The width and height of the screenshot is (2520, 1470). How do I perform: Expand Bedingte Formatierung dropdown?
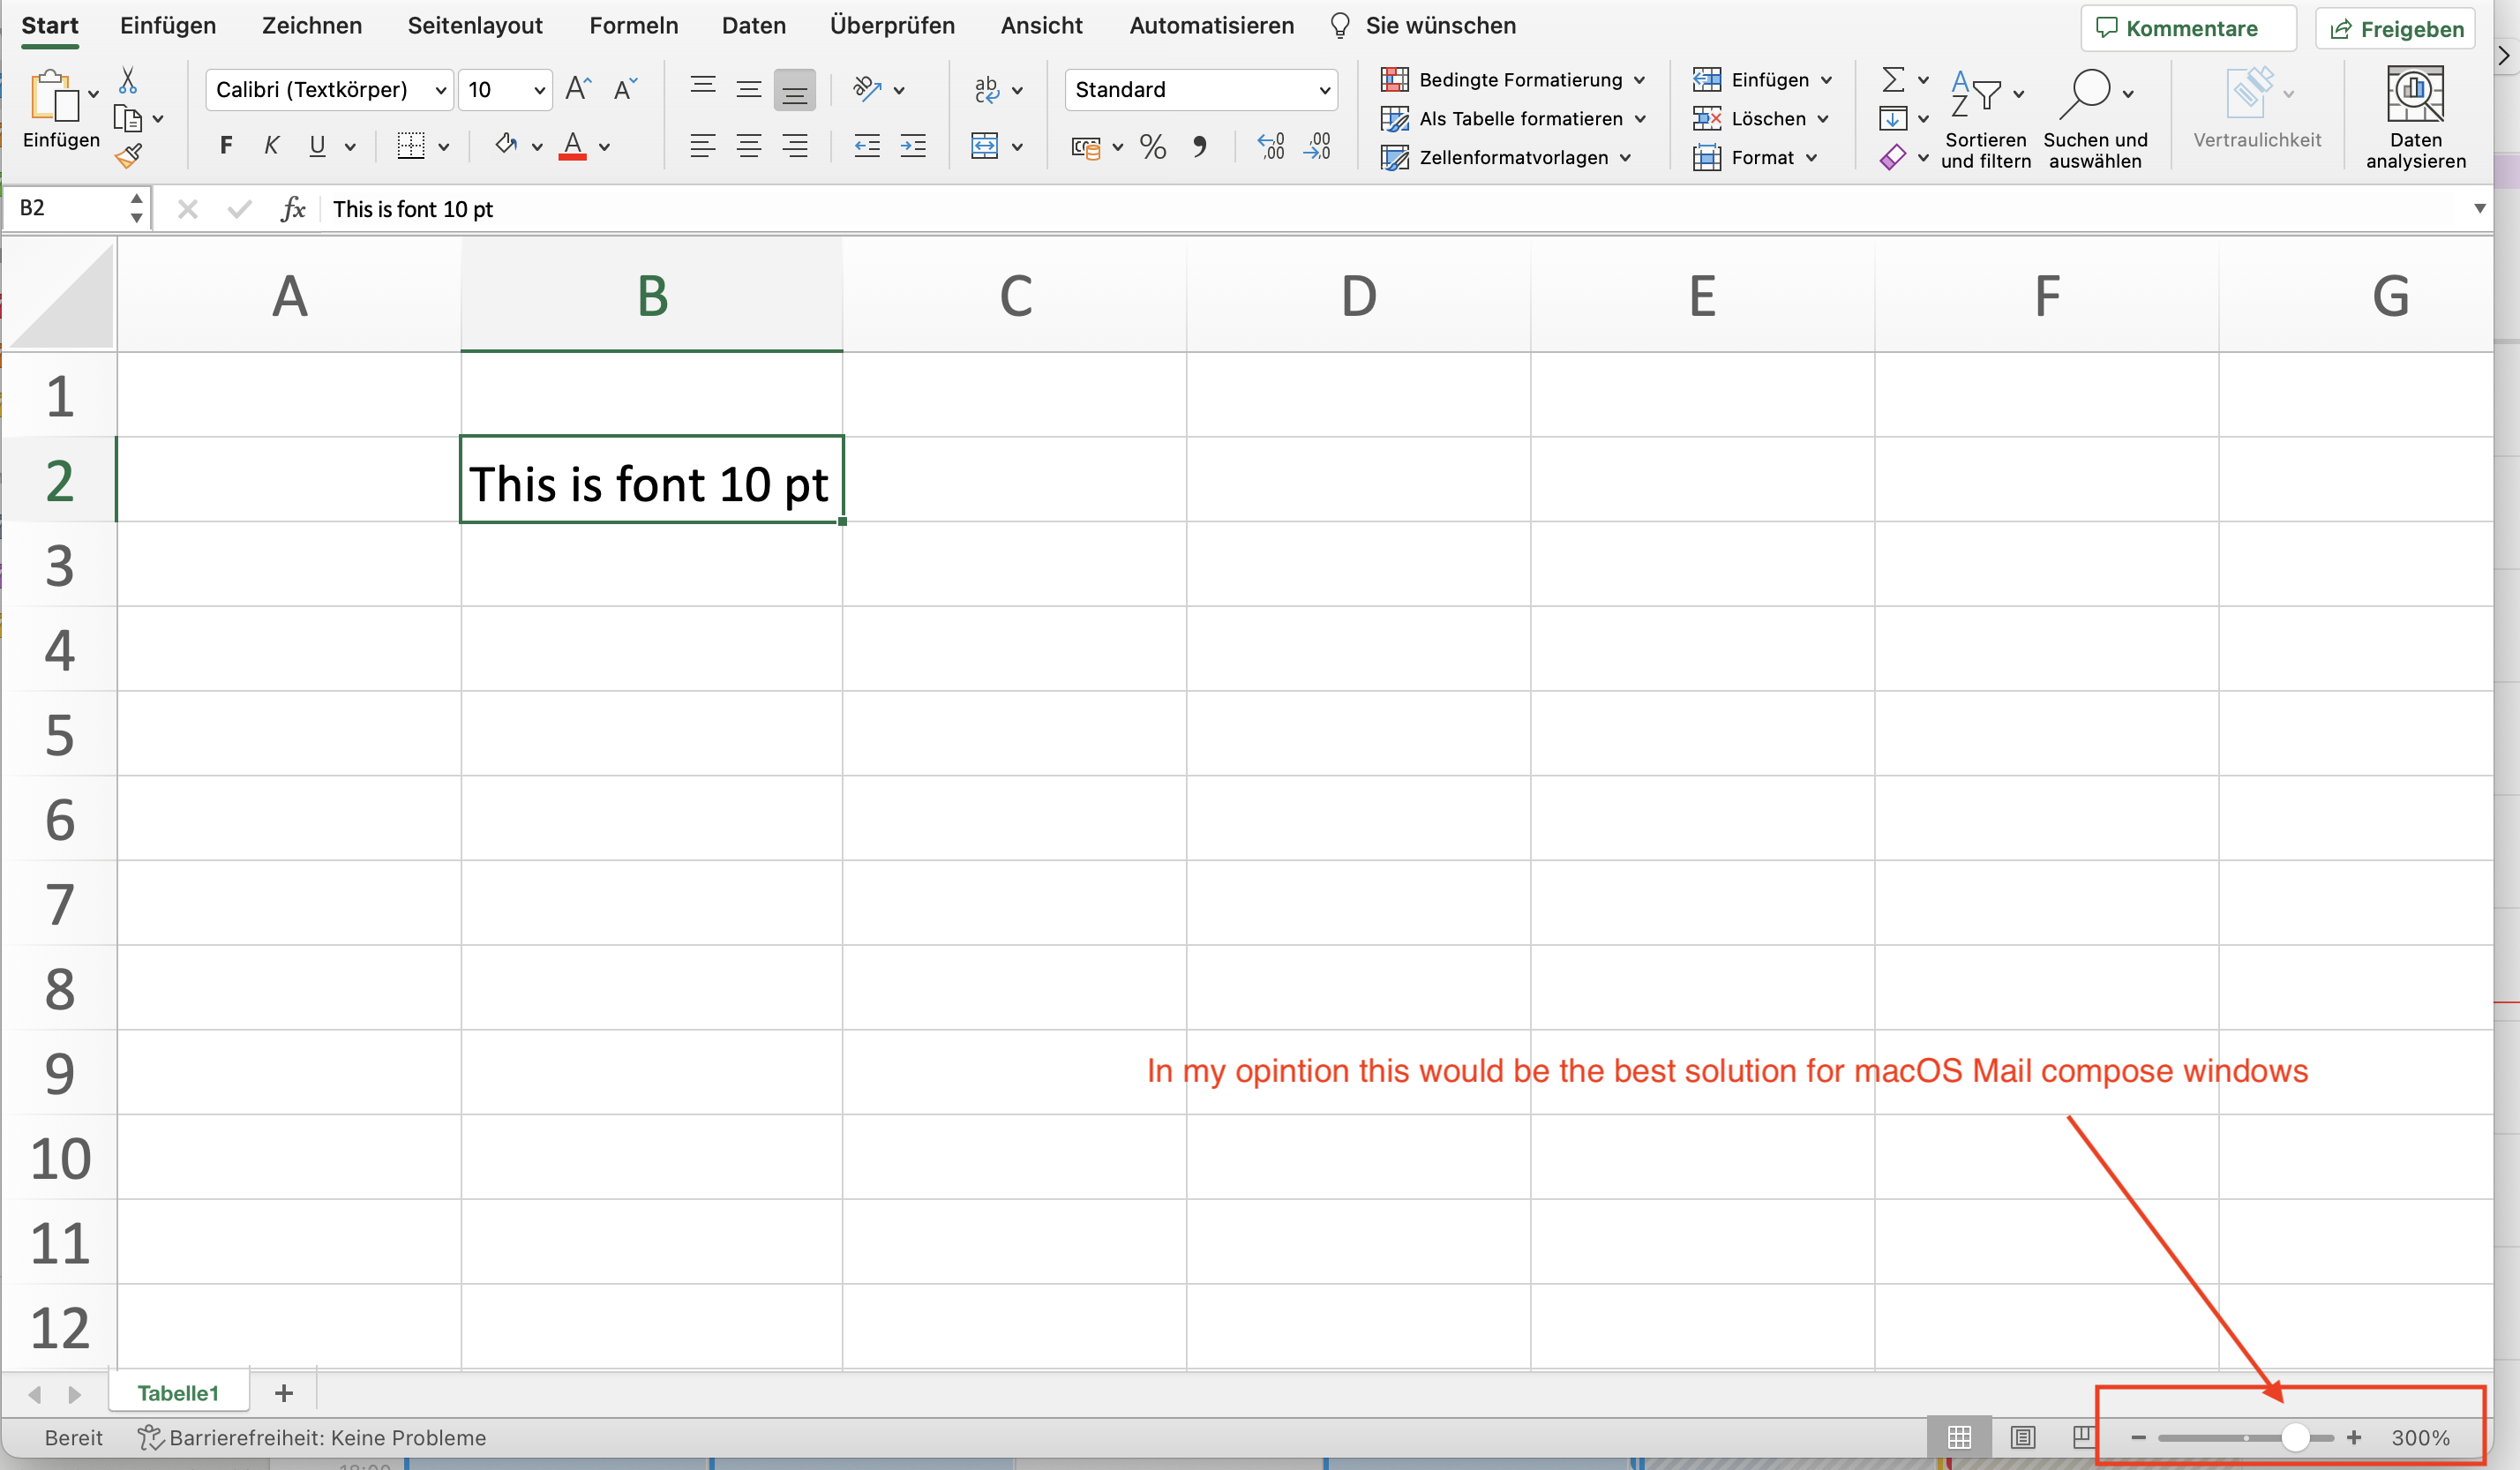(1639, 80)
